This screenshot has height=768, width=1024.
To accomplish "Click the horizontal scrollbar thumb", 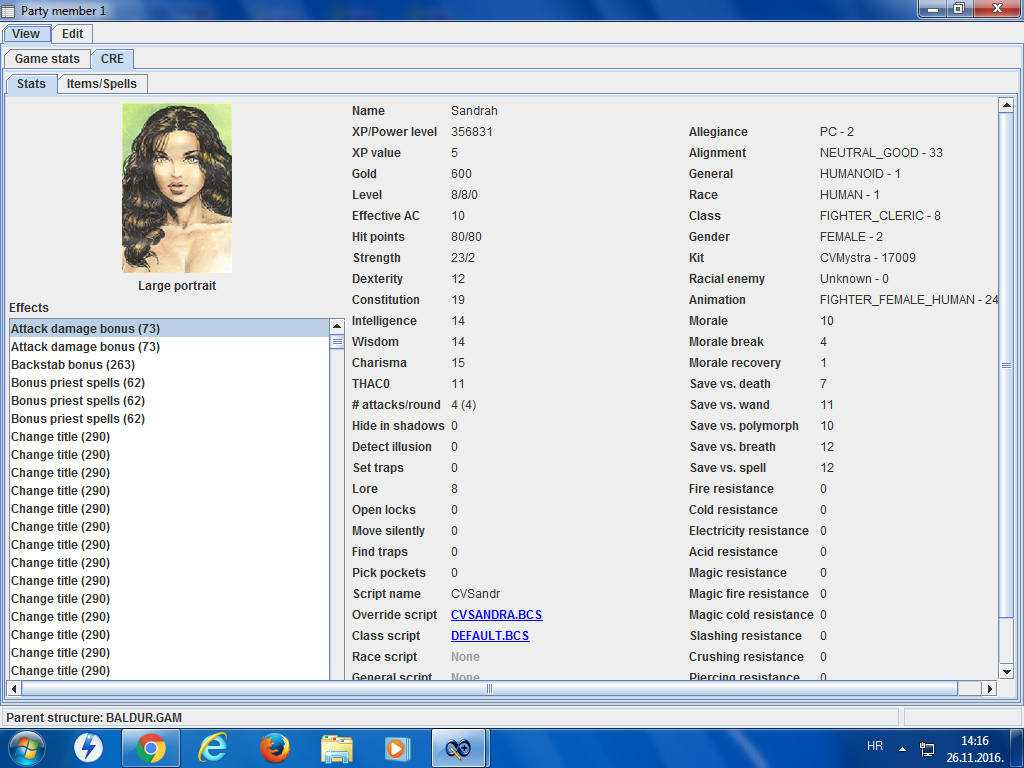I will (489, 688).
